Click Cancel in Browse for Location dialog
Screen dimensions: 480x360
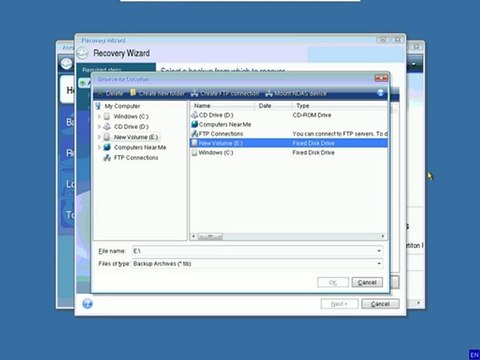click(367, 282)
